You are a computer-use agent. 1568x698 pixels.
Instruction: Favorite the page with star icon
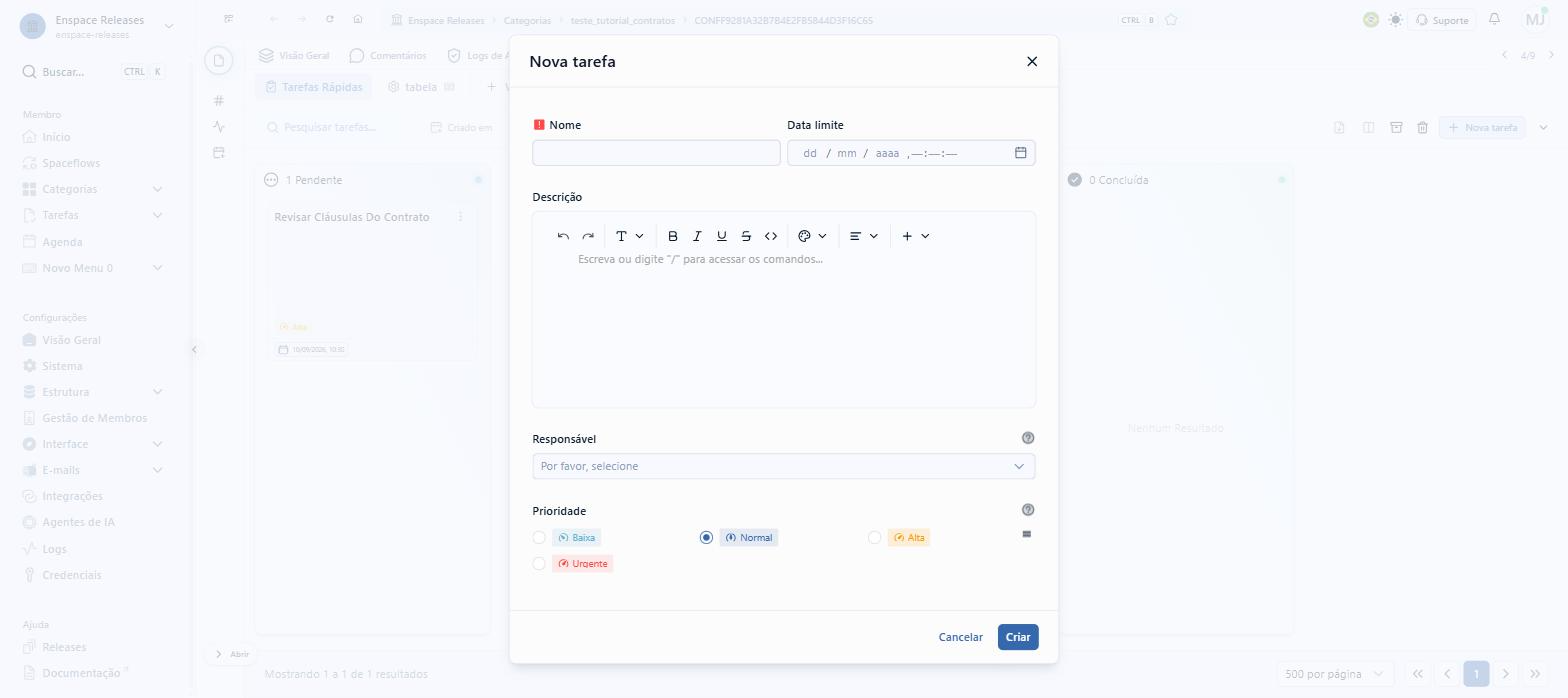[x=1171, y=19]
